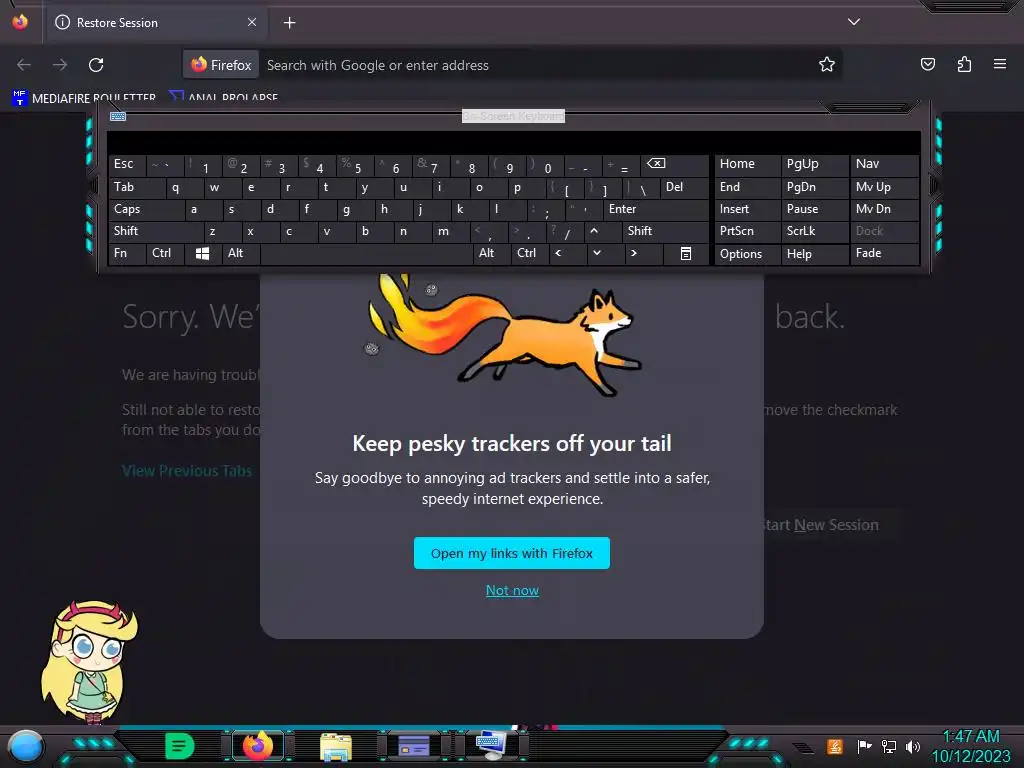Click the Firefox taskbar icon
This screenshot has width=1024, height=768.
pos(257,746)
